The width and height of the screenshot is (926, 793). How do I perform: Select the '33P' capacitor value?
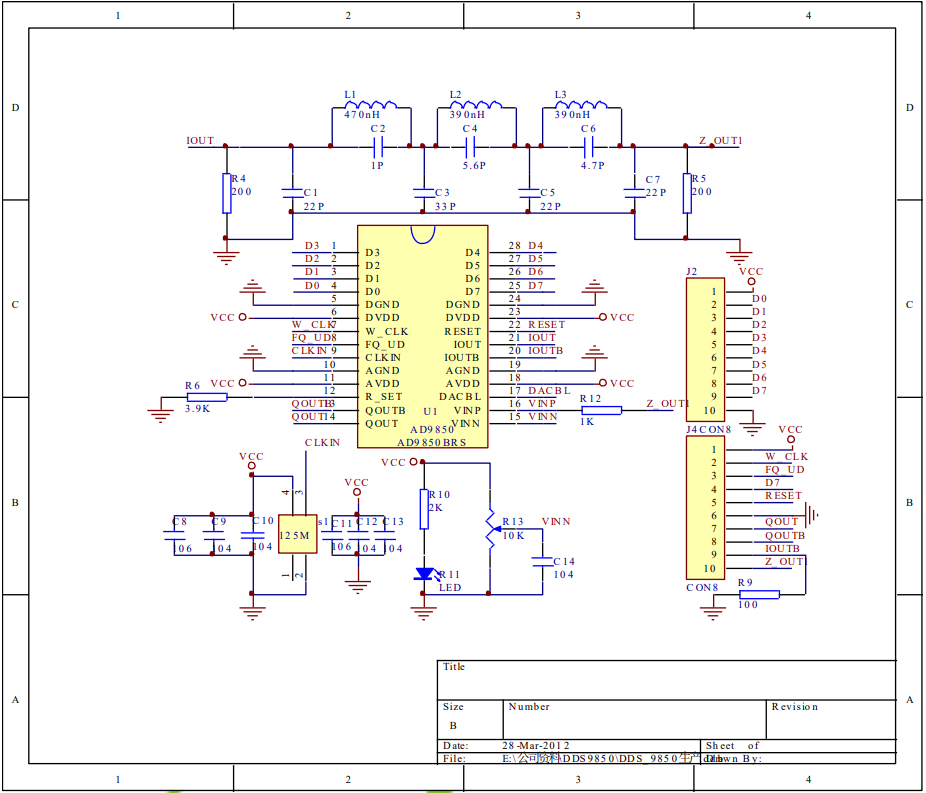pos(445,207)
